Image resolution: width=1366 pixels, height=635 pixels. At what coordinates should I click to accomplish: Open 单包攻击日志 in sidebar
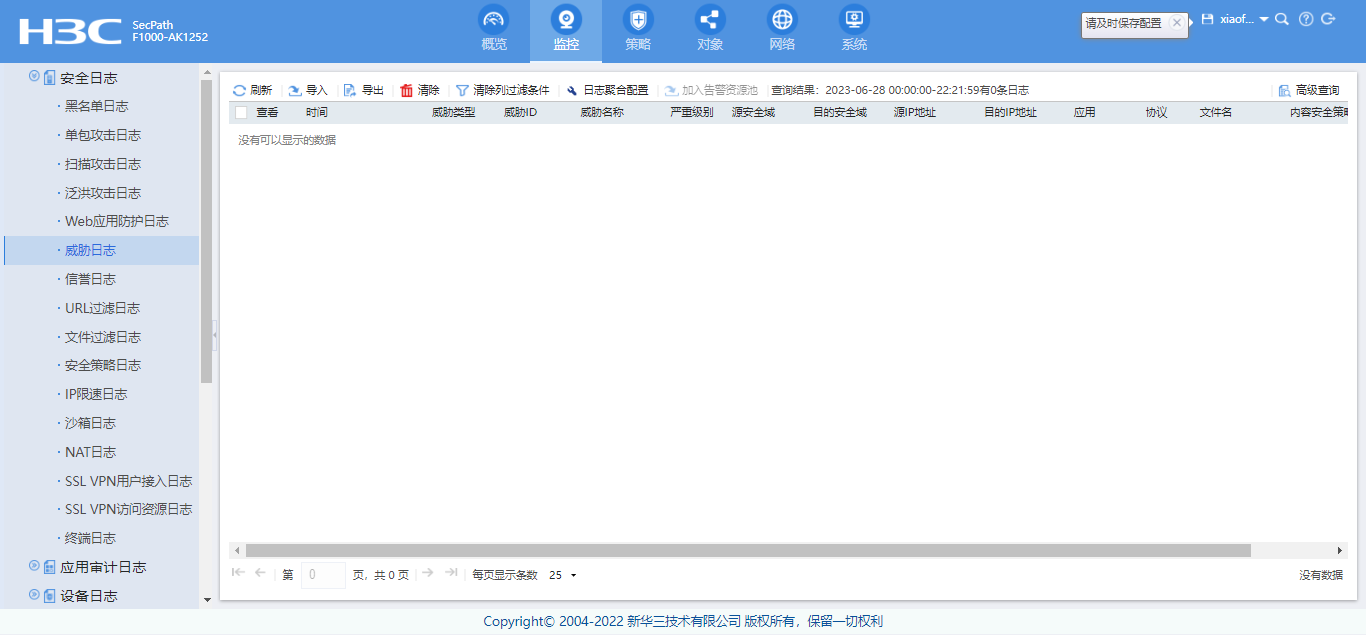click(x=102, y=135)
